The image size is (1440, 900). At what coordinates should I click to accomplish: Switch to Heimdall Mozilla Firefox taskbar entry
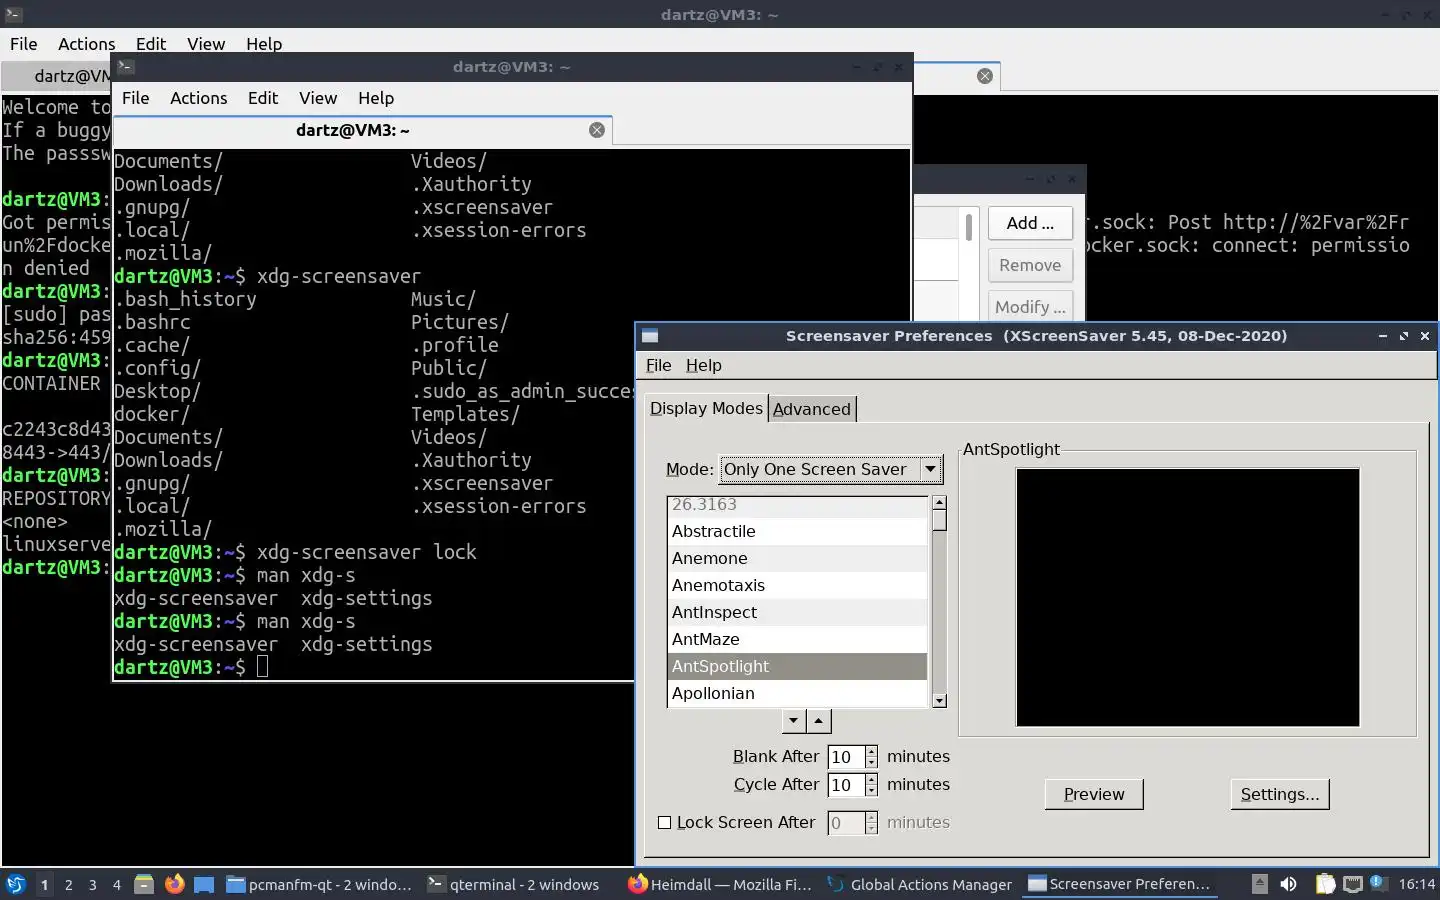click(x=720, y=884)
